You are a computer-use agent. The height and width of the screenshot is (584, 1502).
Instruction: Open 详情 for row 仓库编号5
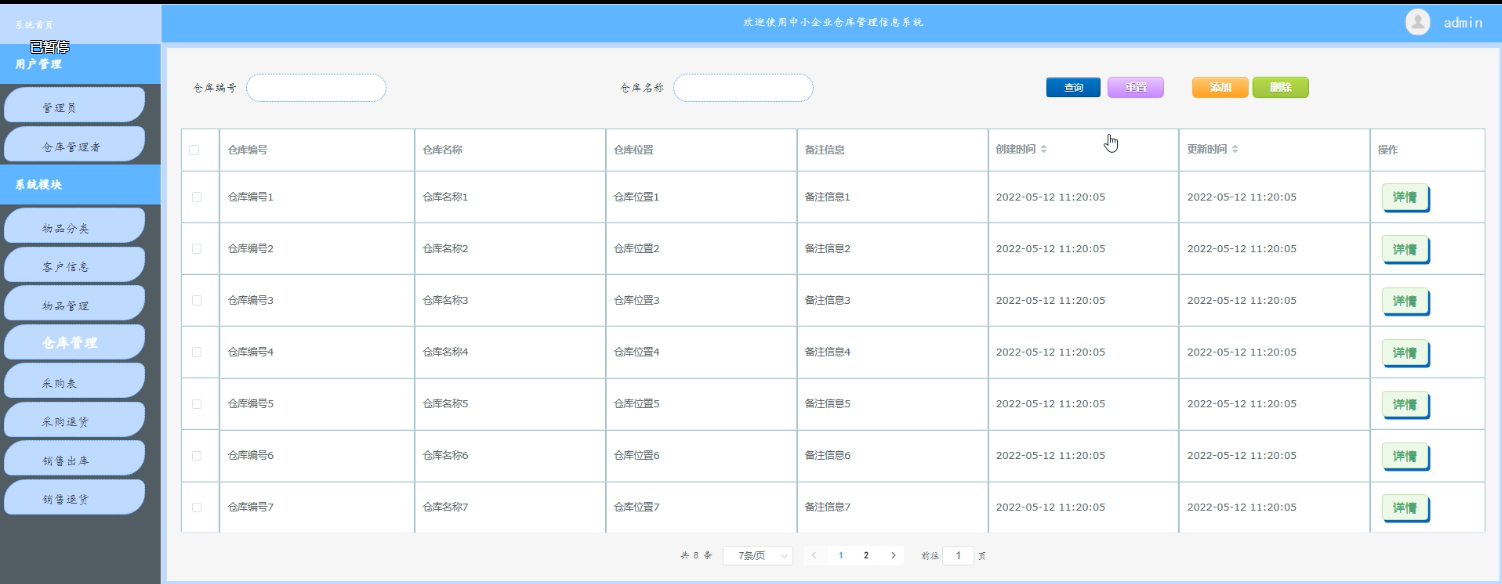pyautogui.click(x=1405, y=405)
